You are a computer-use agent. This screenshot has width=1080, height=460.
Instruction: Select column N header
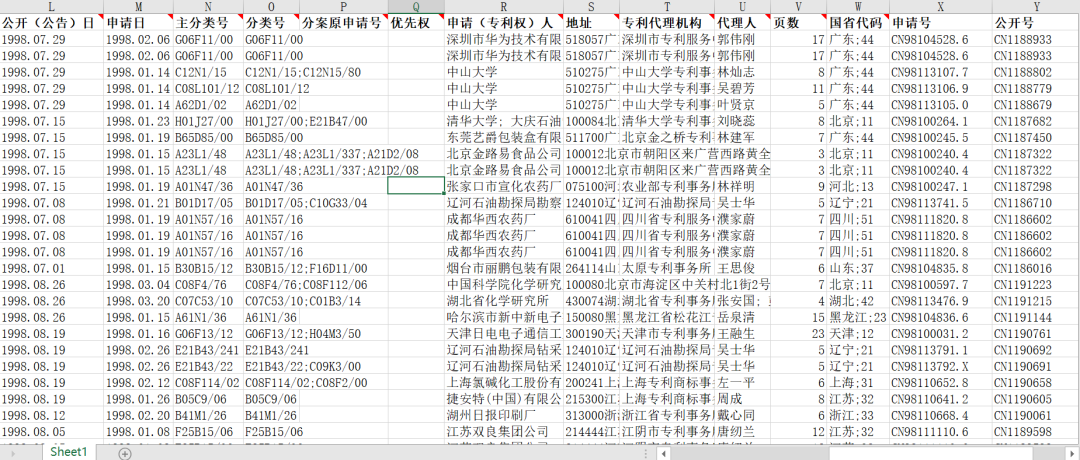208,7
